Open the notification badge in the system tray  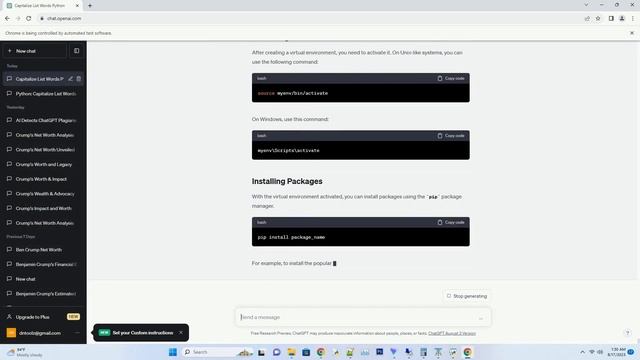pos(631,352)
